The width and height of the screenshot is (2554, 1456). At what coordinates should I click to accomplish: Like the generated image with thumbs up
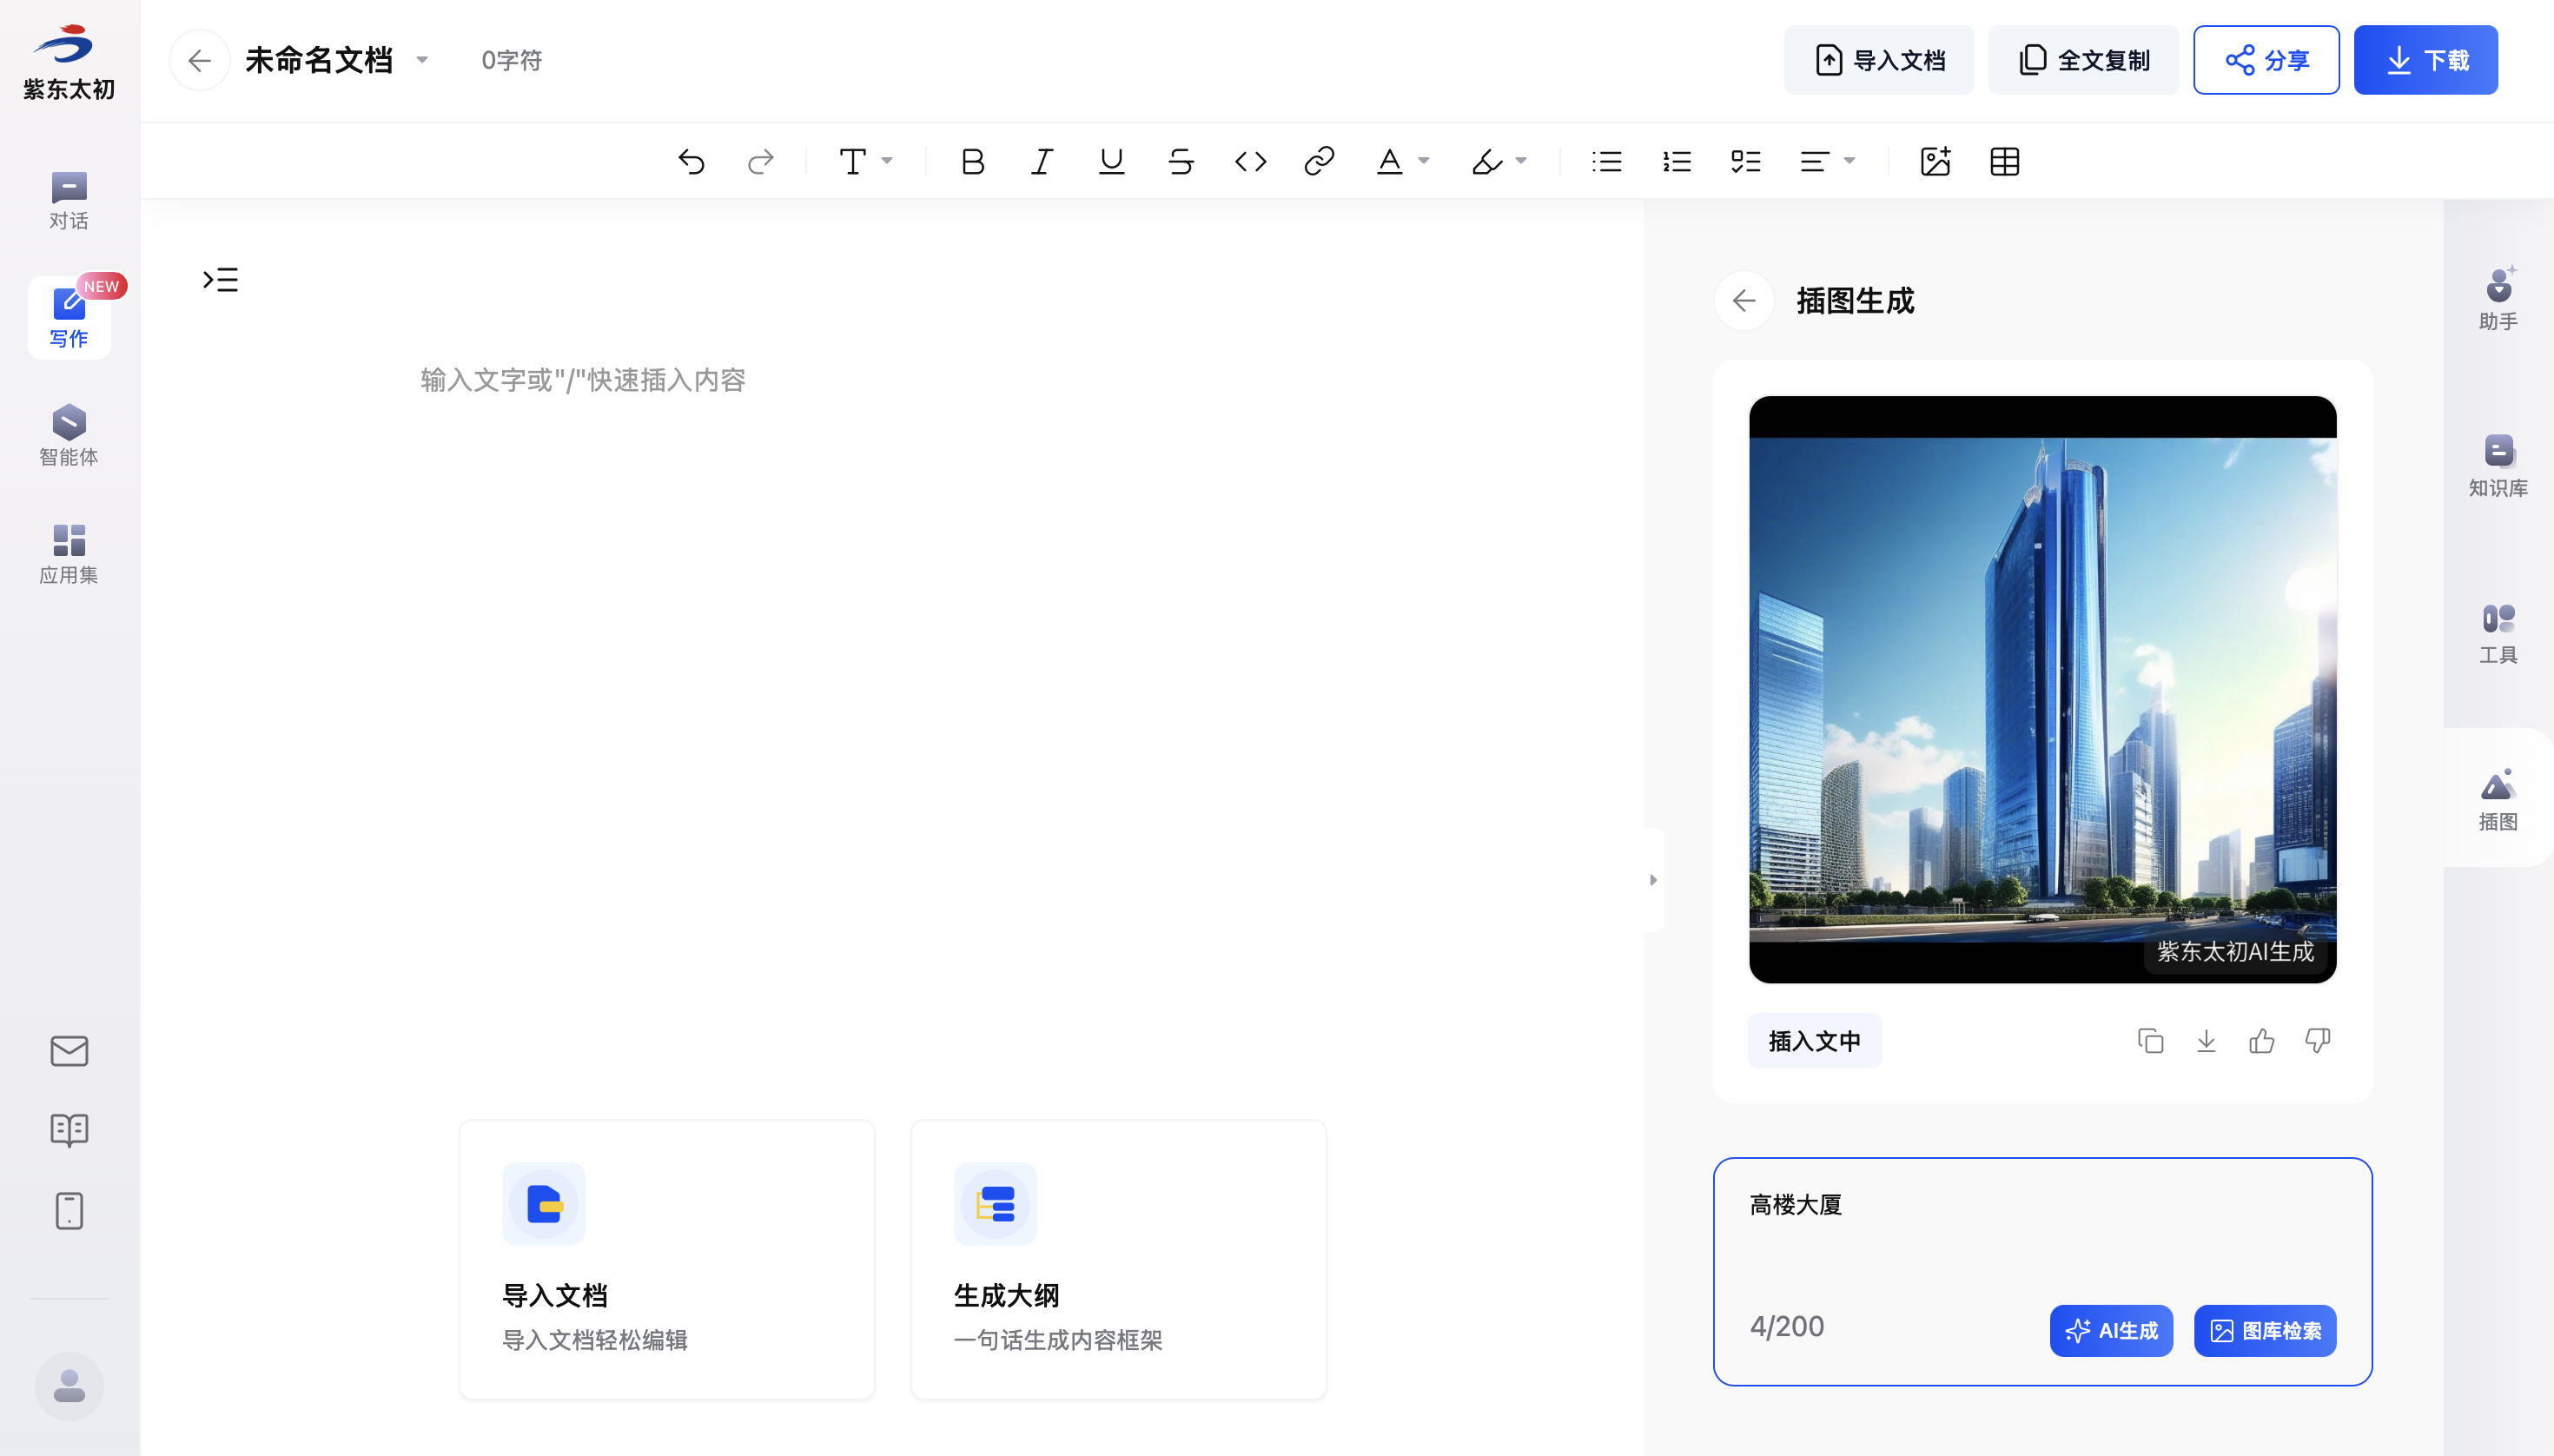(x=2261, y=1041)
